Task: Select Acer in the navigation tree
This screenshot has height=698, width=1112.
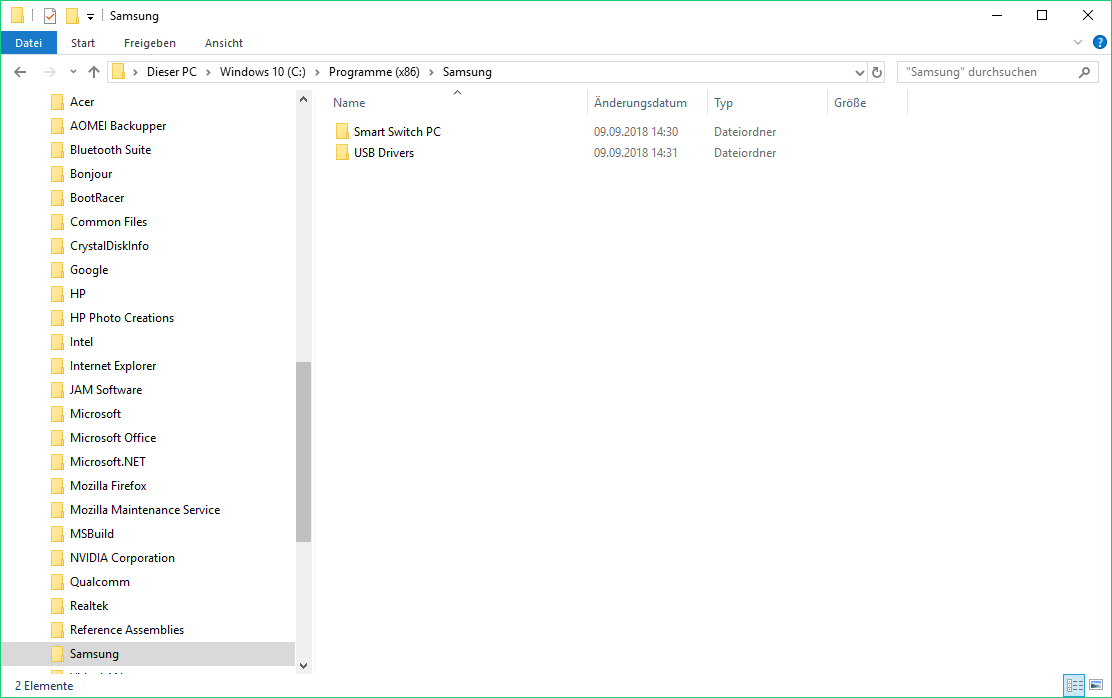Action: [82, 101]
